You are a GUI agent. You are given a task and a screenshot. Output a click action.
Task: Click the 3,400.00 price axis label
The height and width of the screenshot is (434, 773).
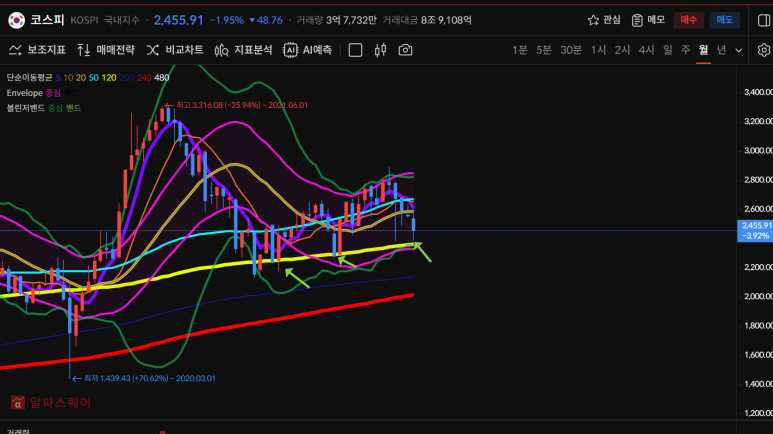pos(758,92)
